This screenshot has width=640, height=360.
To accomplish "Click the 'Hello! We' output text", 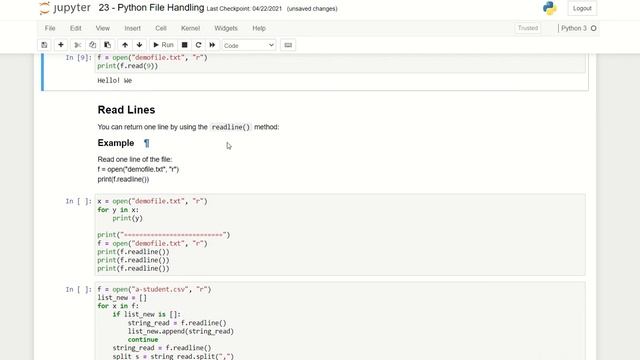I will [x=115, y=80].
